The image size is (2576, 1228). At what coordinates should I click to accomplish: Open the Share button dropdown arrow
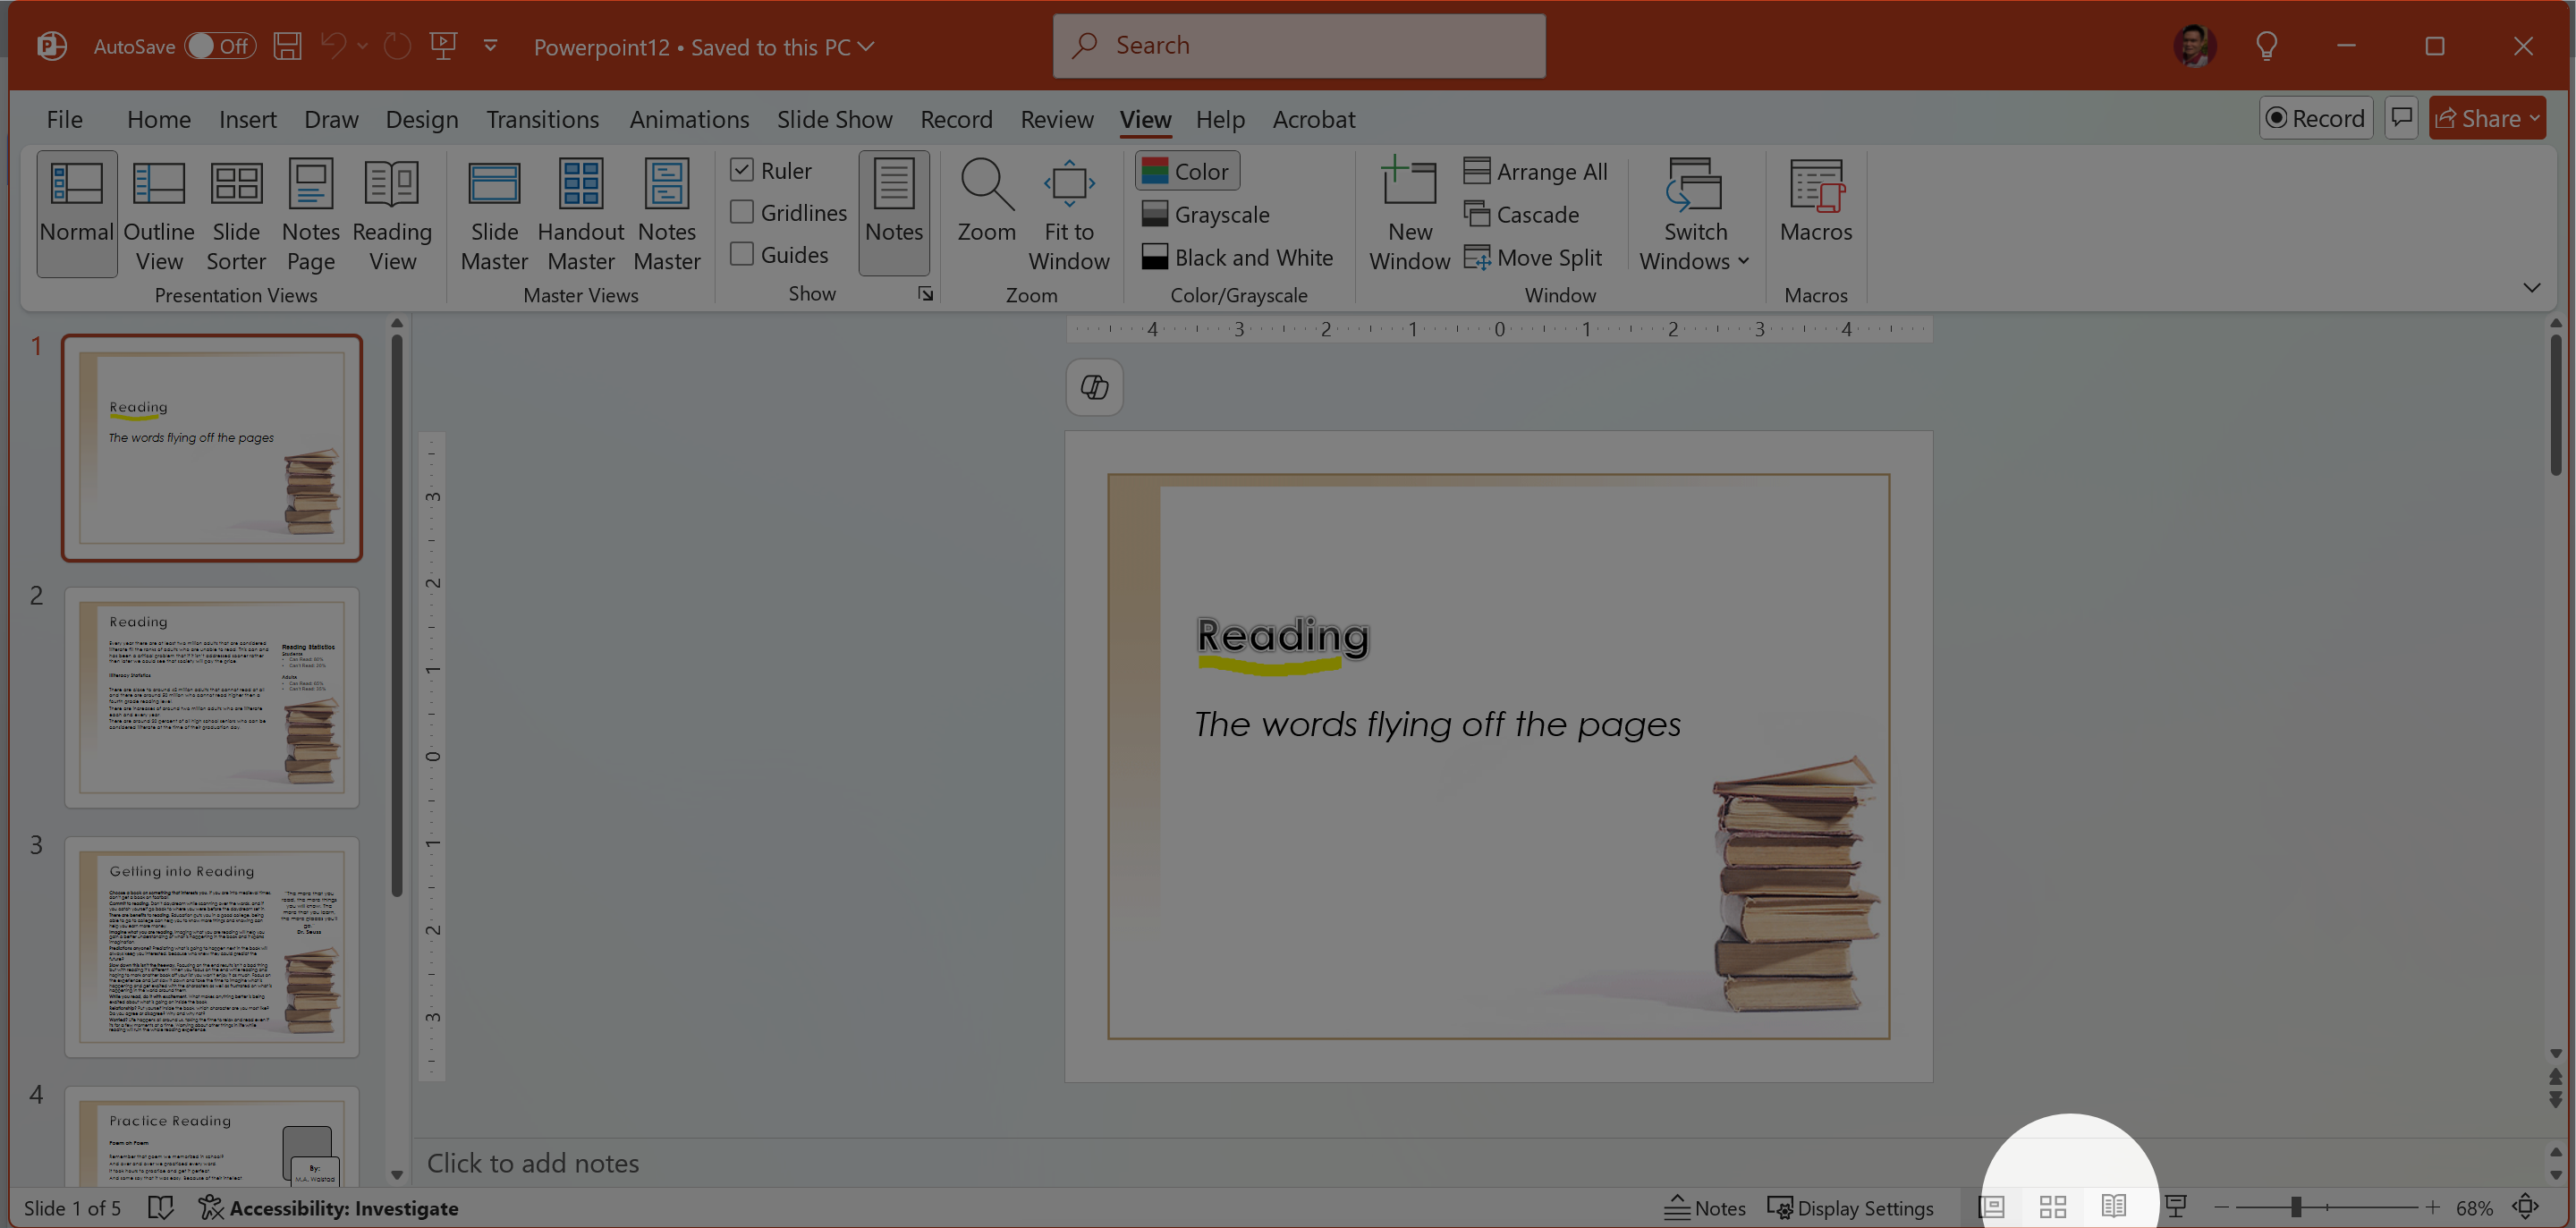point(2533,118)
